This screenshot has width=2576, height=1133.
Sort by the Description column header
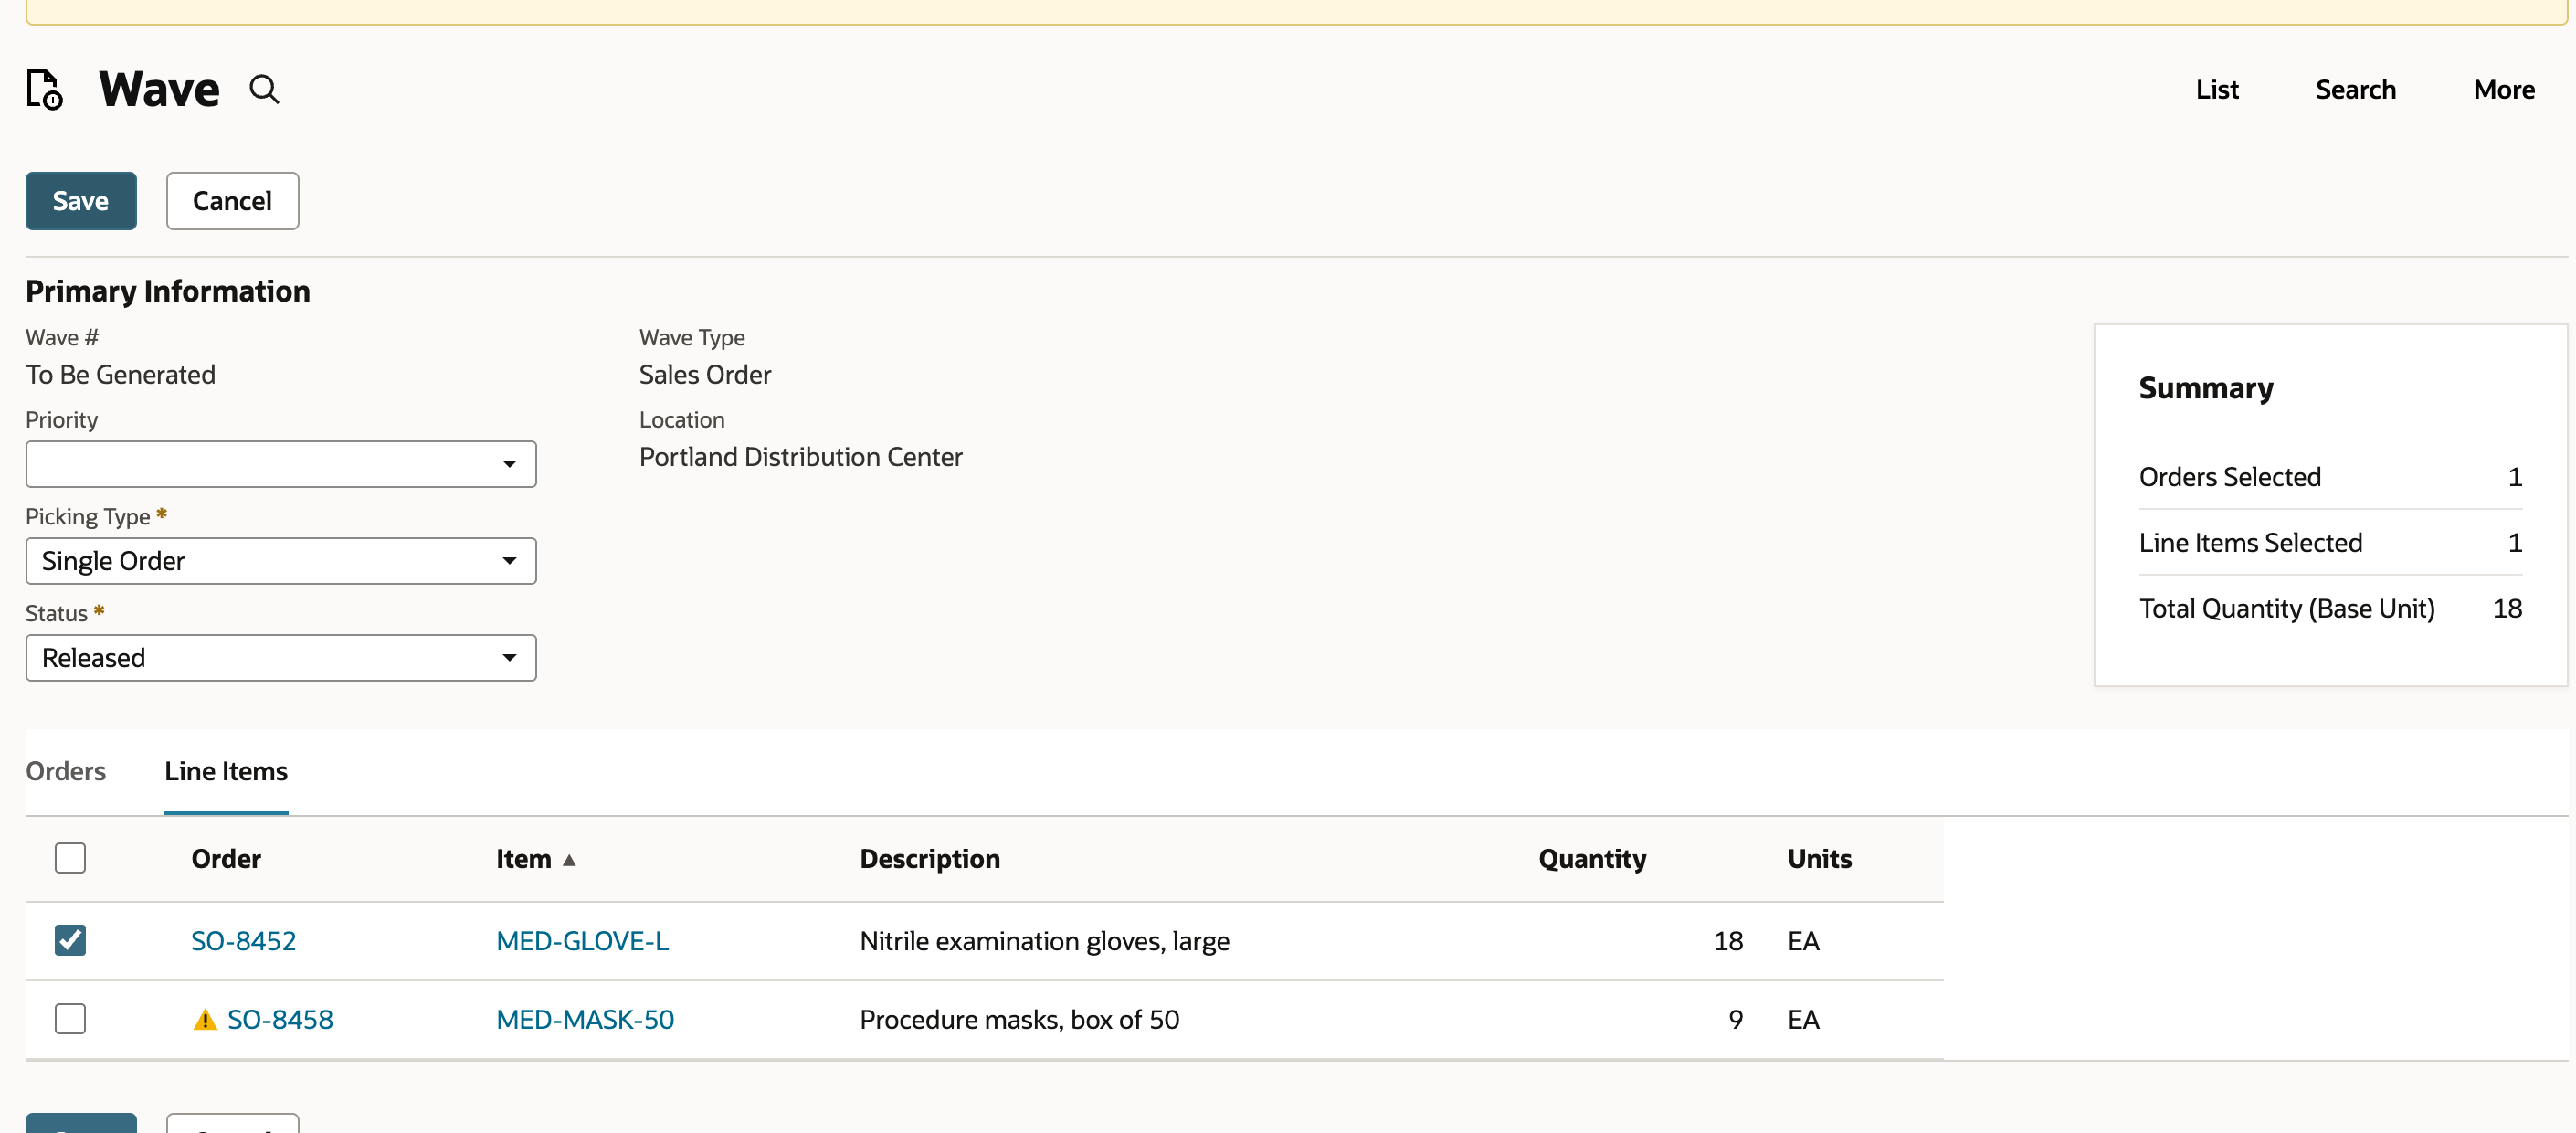[x=930, y=859]
